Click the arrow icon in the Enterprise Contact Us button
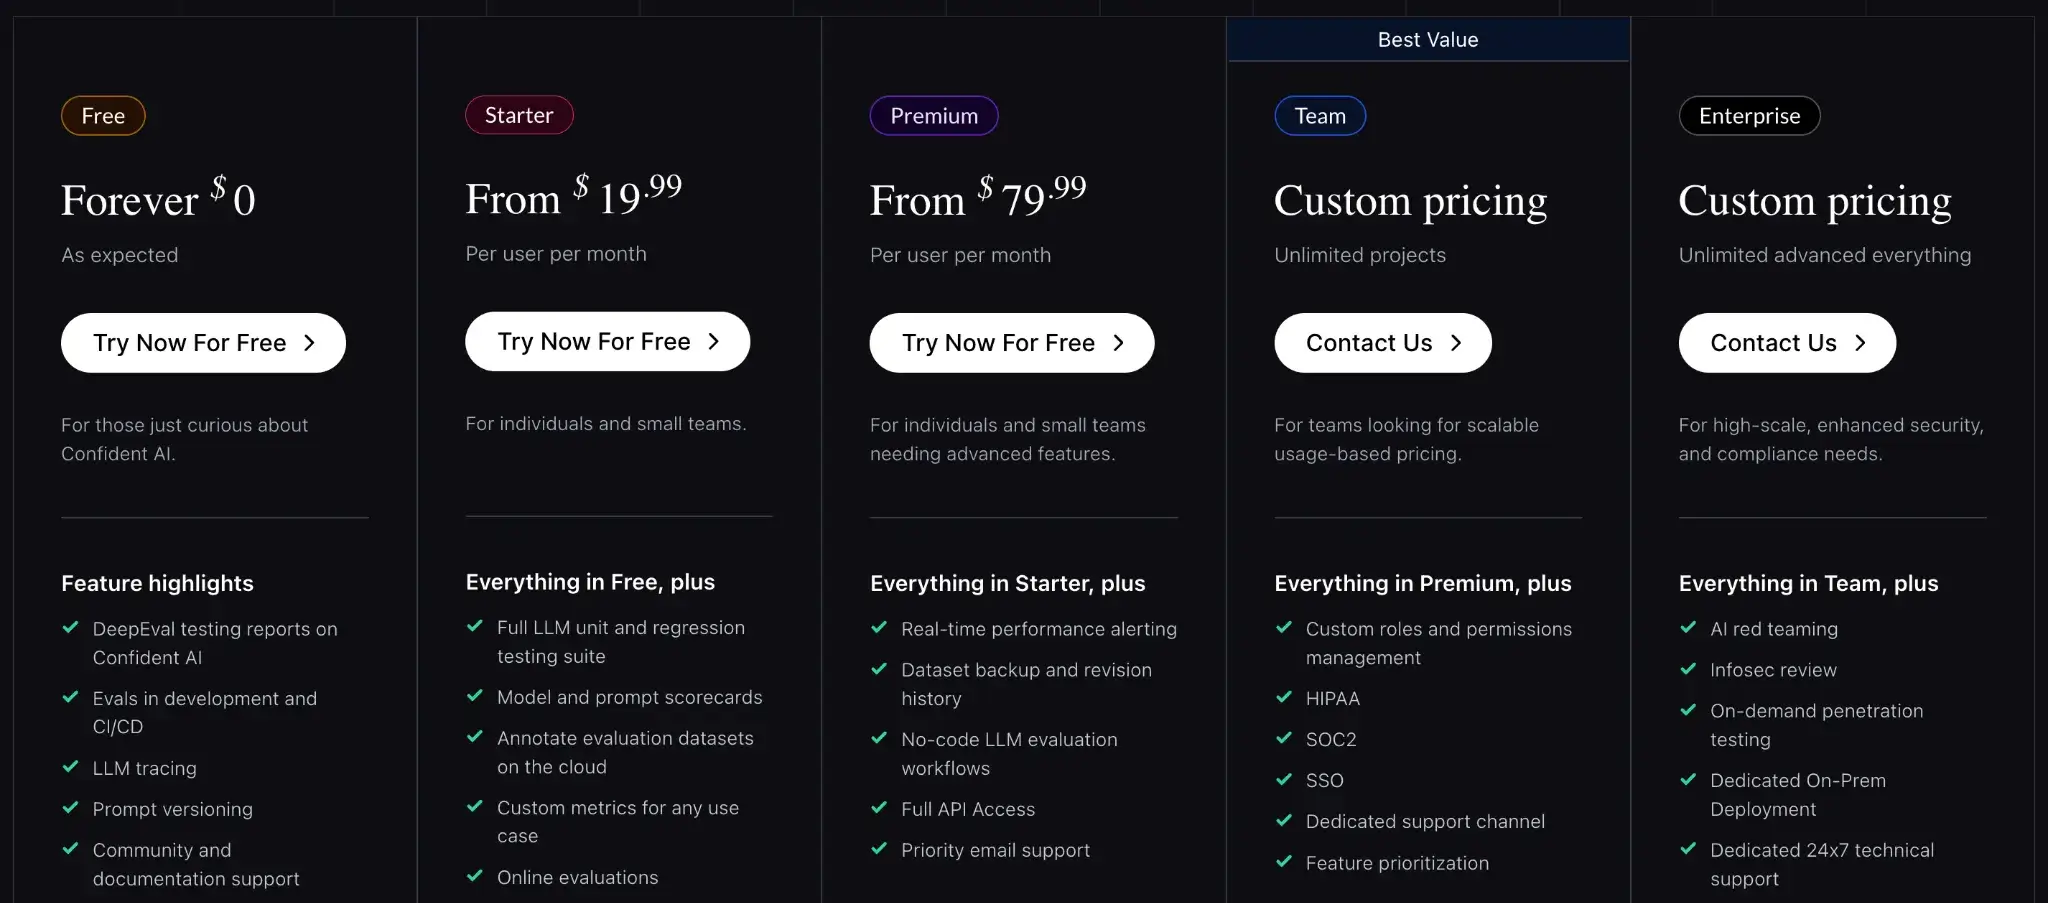2048x903 pixels. click(1860, 343)
